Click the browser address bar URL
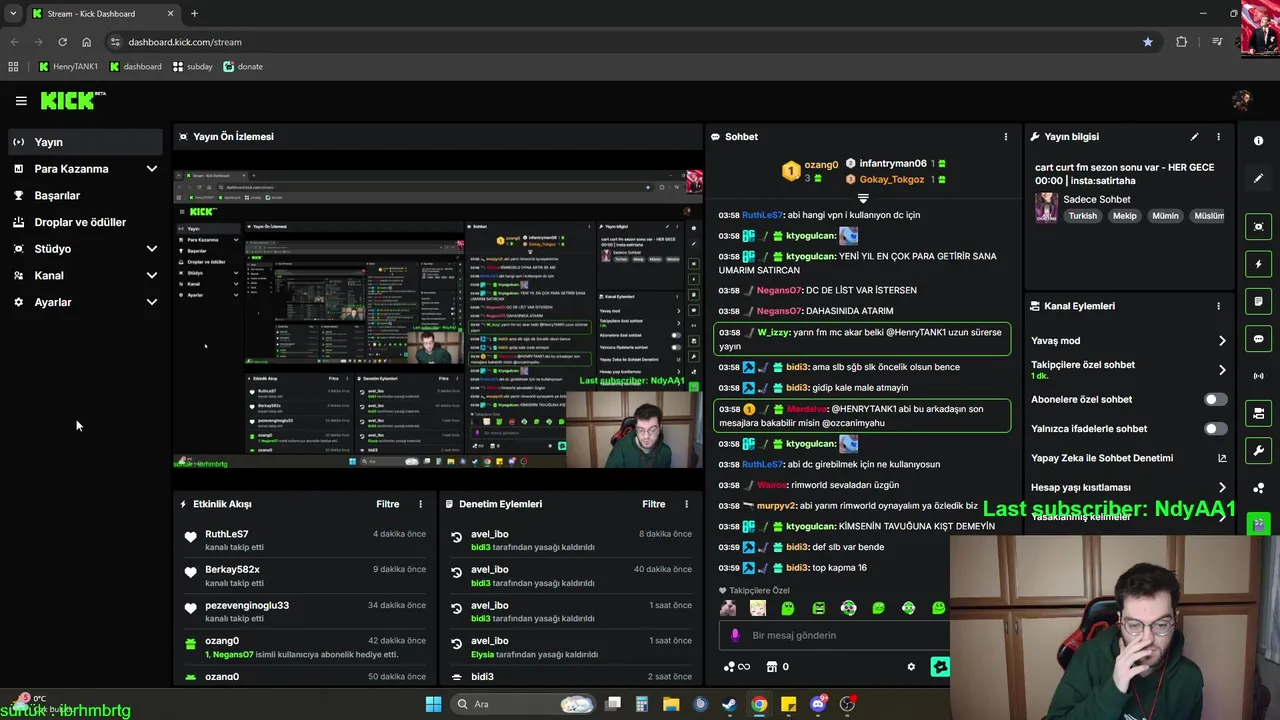This screenshot has width=1280, height=720. 185,42
